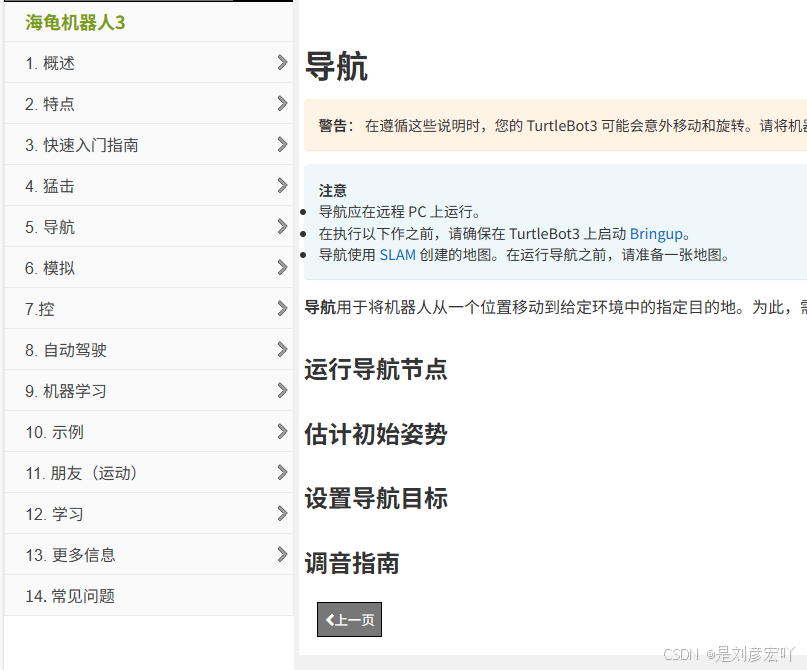This screenshot has width=807, height=670.
Task: Expand chevron beside 2. 特点
Action: pos(282,103)
